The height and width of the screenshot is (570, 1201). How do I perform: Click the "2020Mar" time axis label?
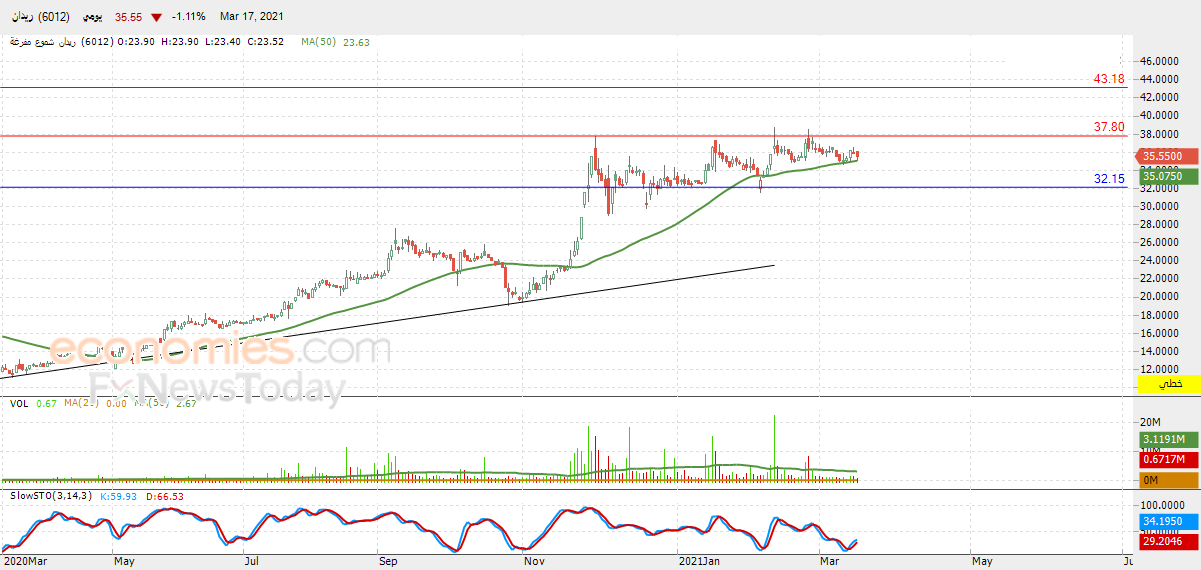point(23,562)
